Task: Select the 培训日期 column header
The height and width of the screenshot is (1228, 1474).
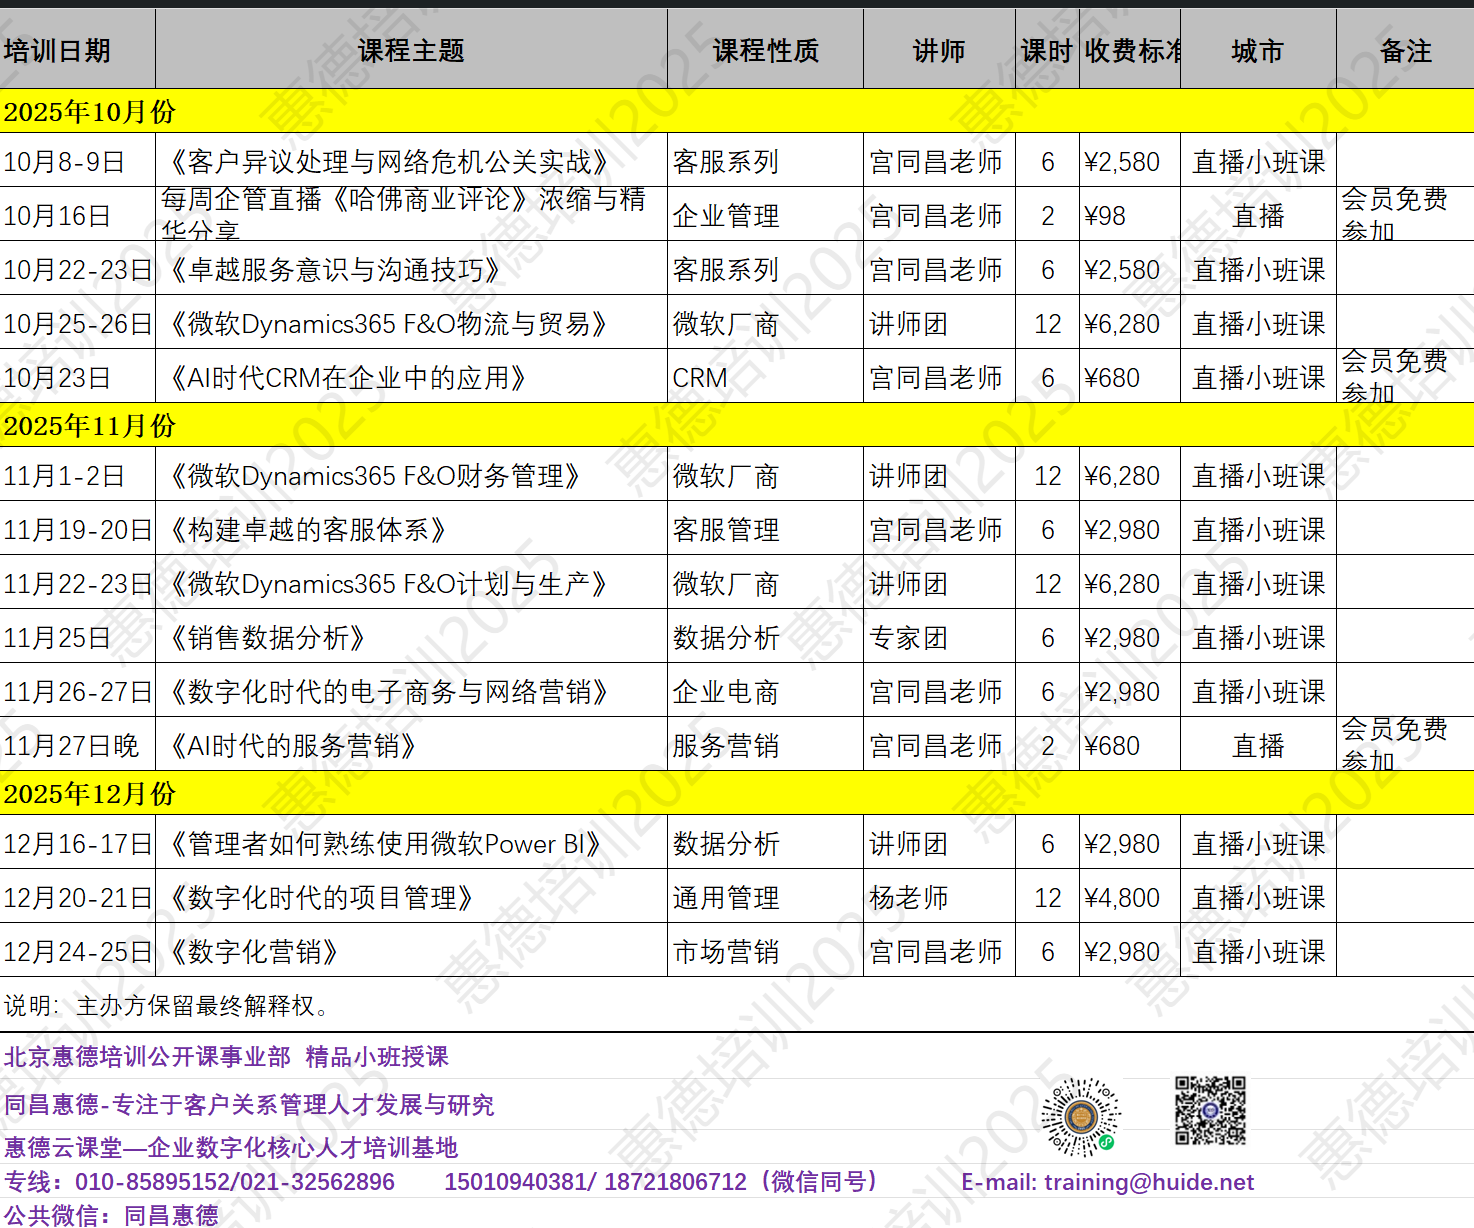Action: point(57,51)
